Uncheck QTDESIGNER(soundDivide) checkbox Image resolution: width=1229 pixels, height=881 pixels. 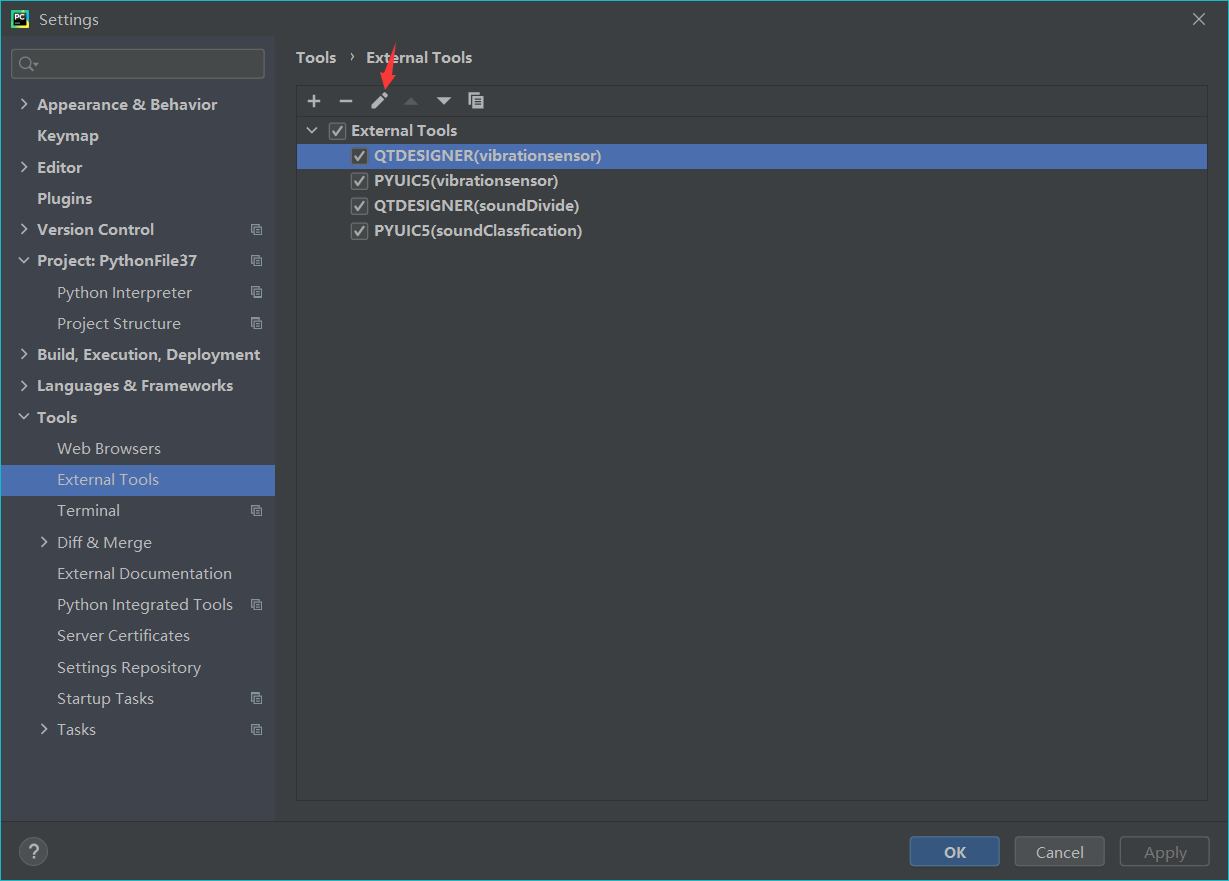[360, 206]
